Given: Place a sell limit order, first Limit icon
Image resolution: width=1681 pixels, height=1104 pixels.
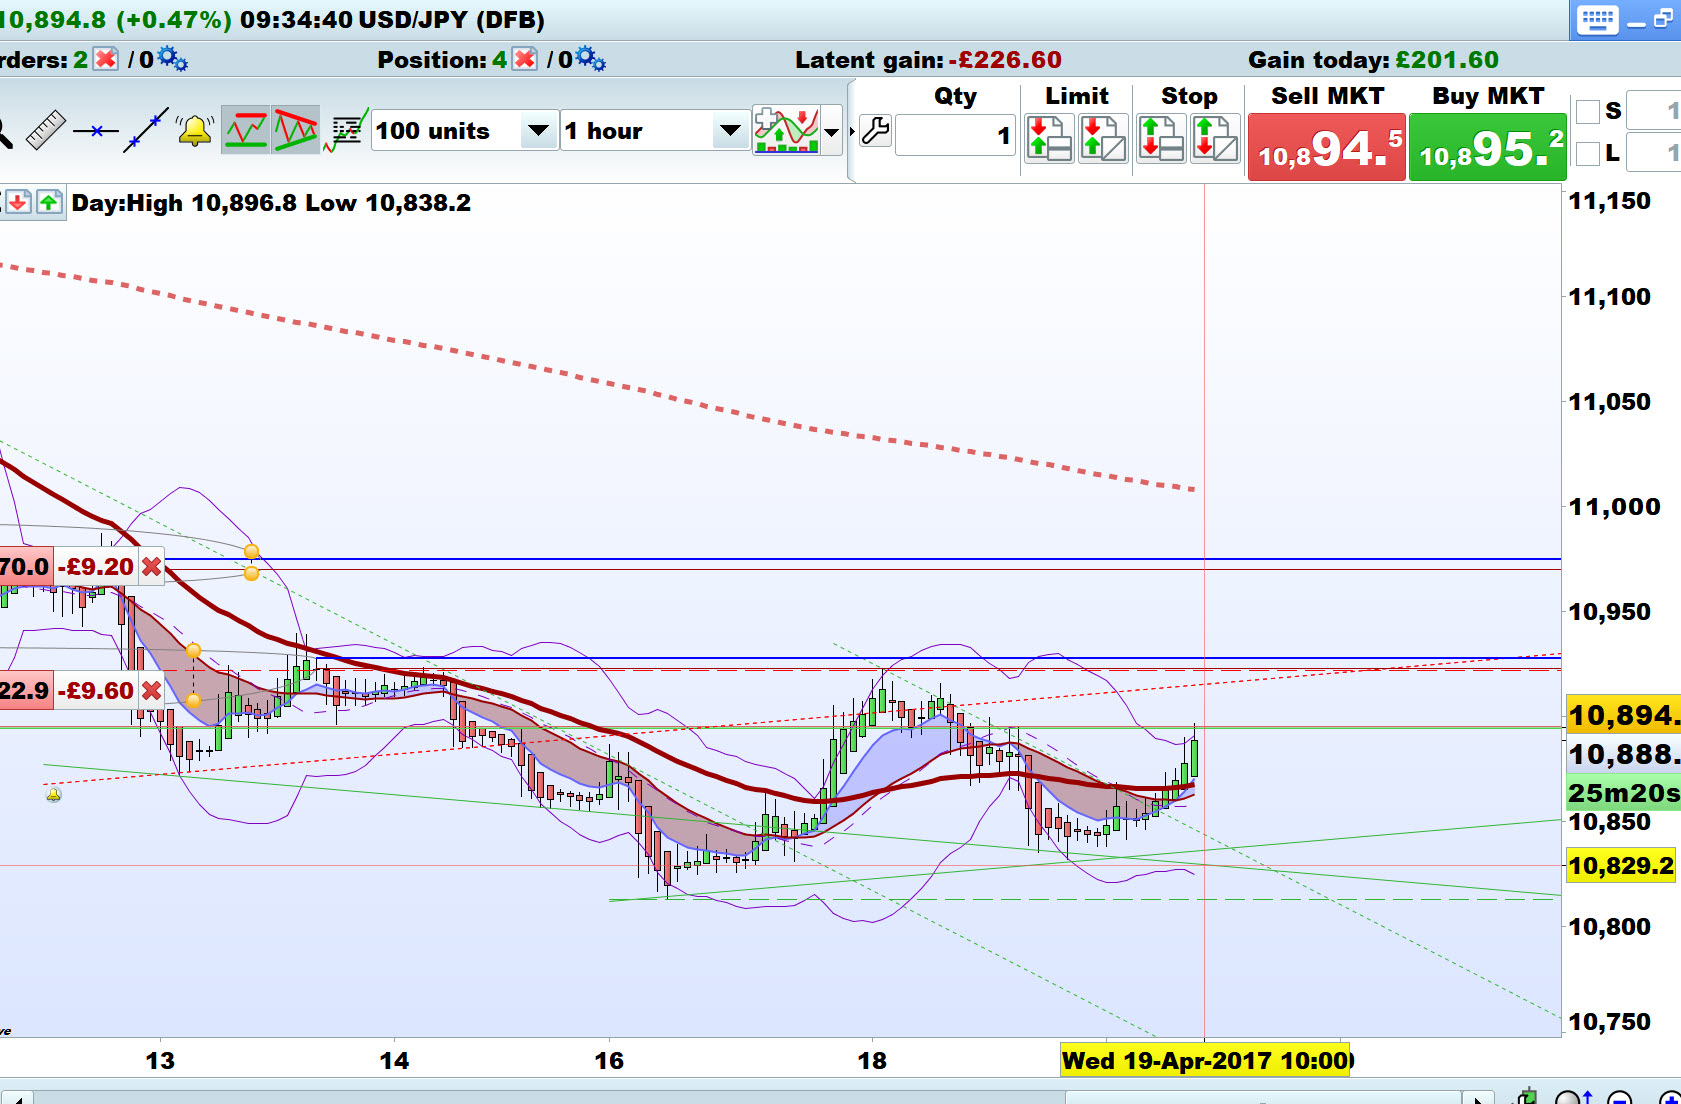Looking at the screenshot, I should point(1050,137).
